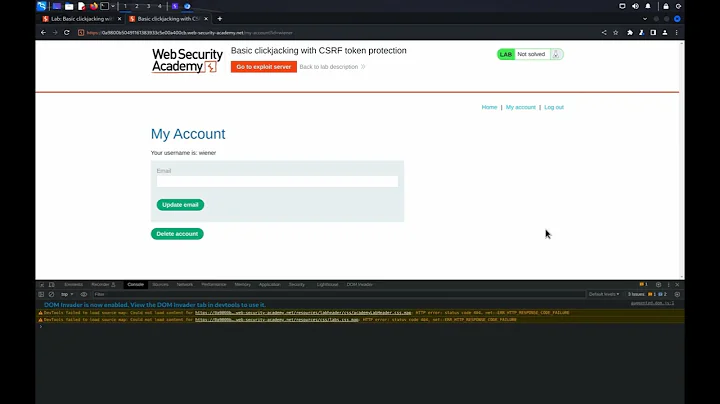Switch to workspace 2

pos(136,6)
